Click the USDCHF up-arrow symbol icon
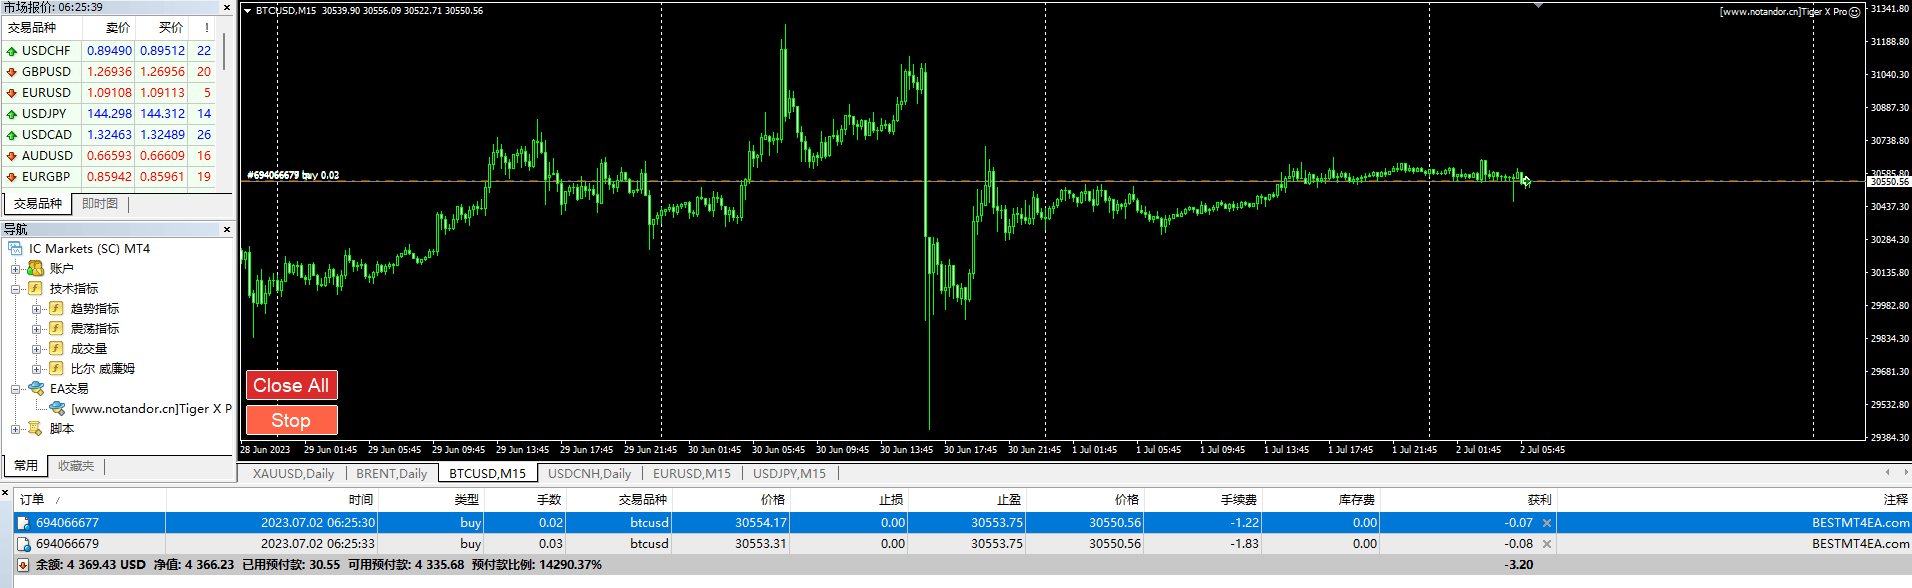Viewport: 1912px width, 588px height. [x=12, y=51]
